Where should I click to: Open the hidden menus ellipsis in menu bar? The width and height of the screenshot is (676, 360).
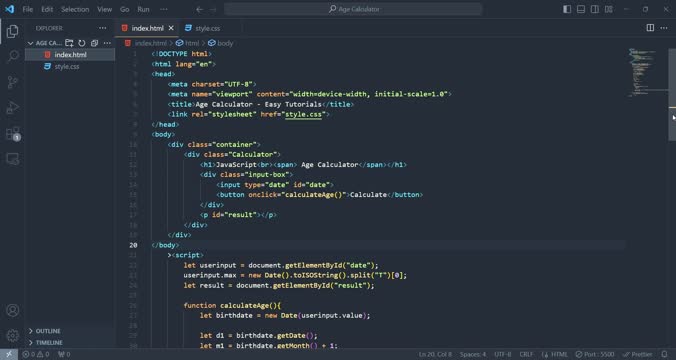pos(164,9)
